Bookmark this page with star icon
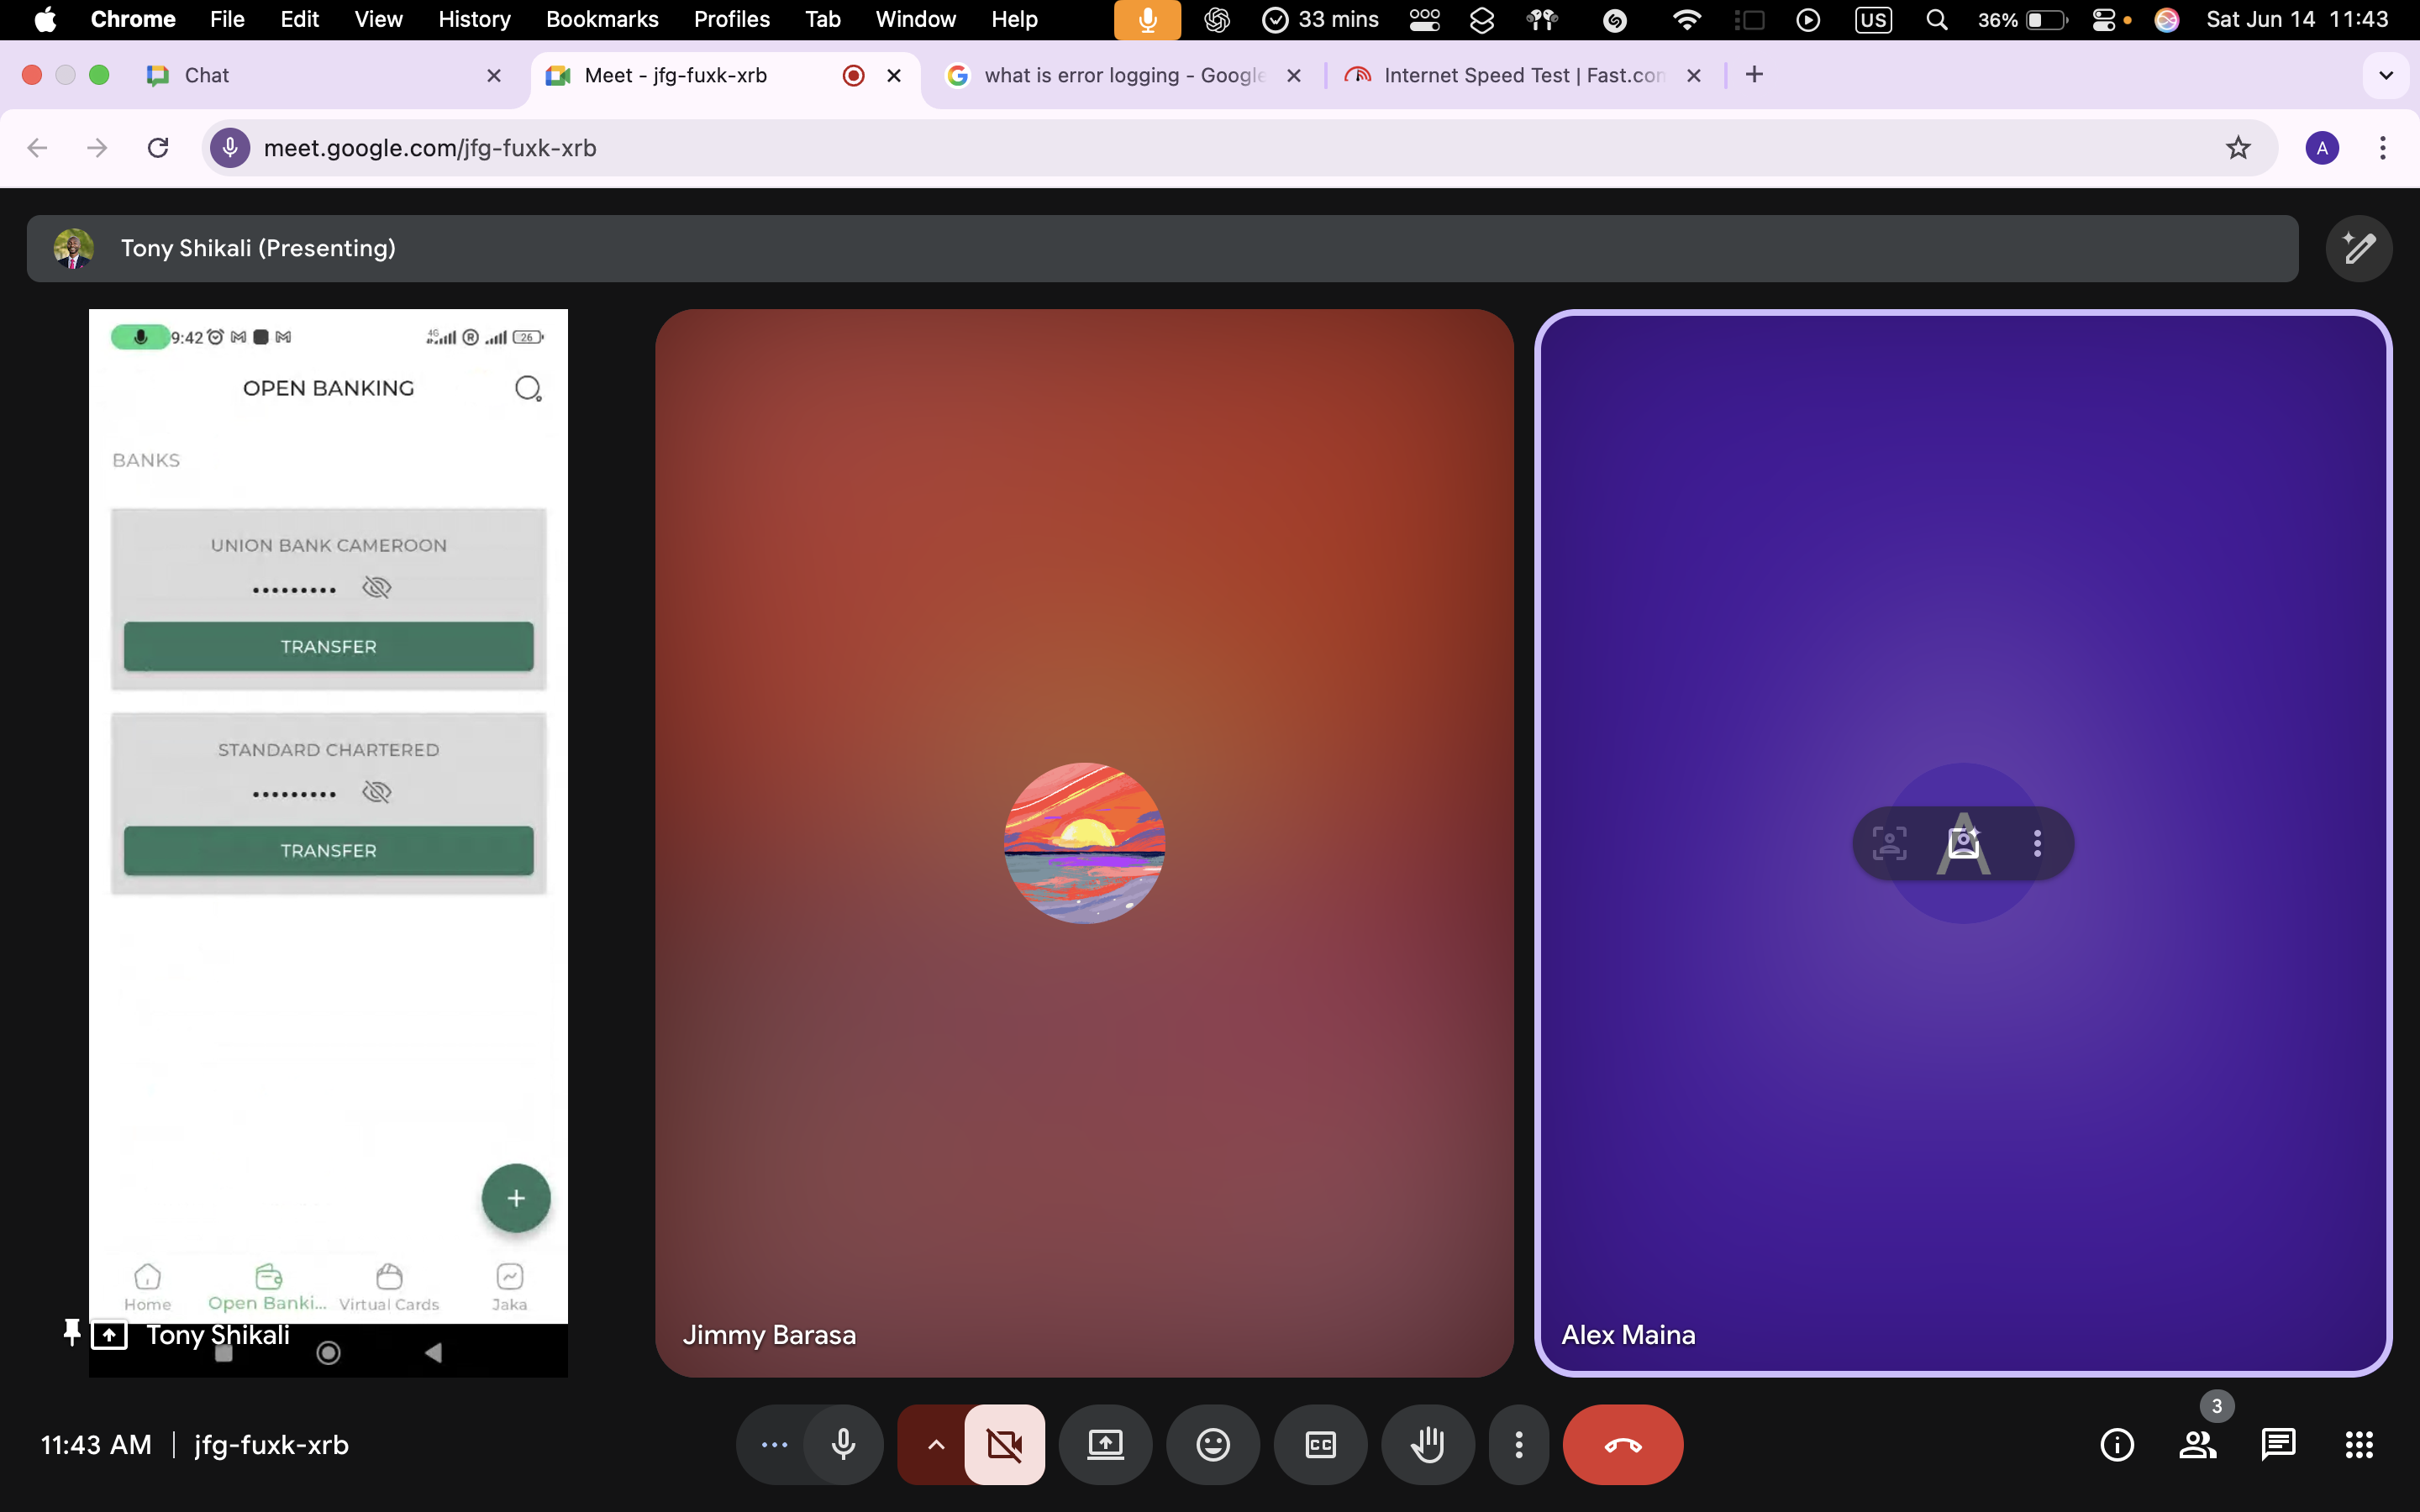 [x=2237, y=148]
